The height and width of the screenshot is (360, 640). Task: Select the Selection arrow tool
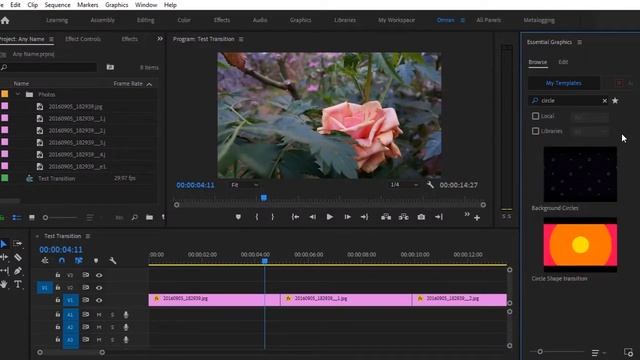tap(4, 244)
